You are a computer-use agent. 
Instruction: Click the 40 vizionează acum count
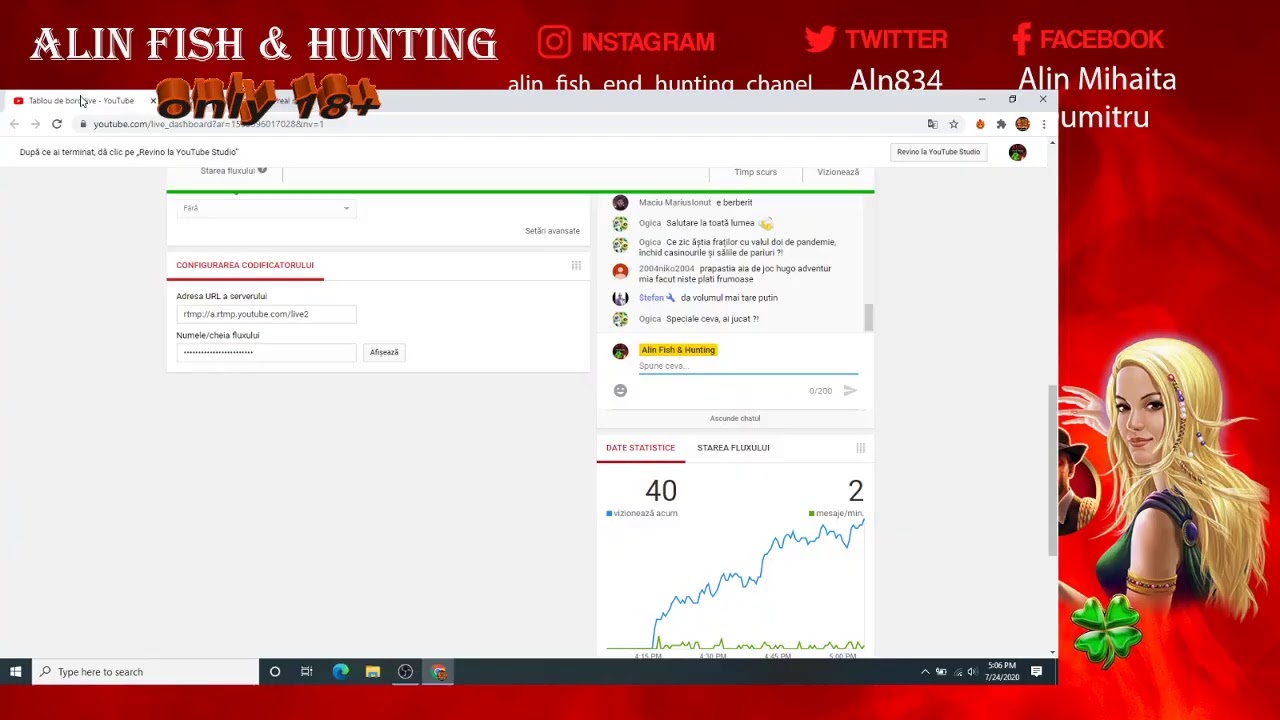click(x=660, y=491)
